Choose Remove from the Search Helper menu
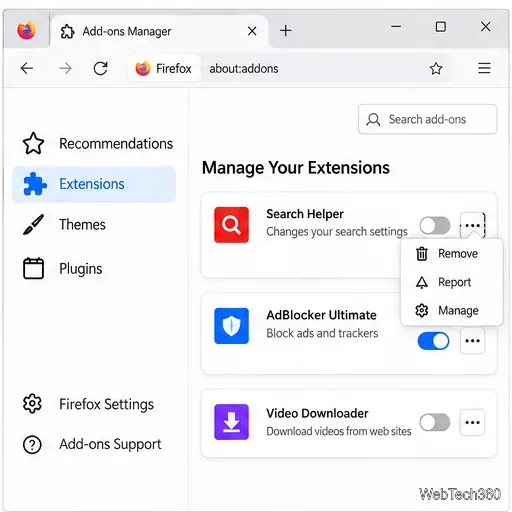The width and height of the screenshot is (512, 512). [x=452, y=254]
